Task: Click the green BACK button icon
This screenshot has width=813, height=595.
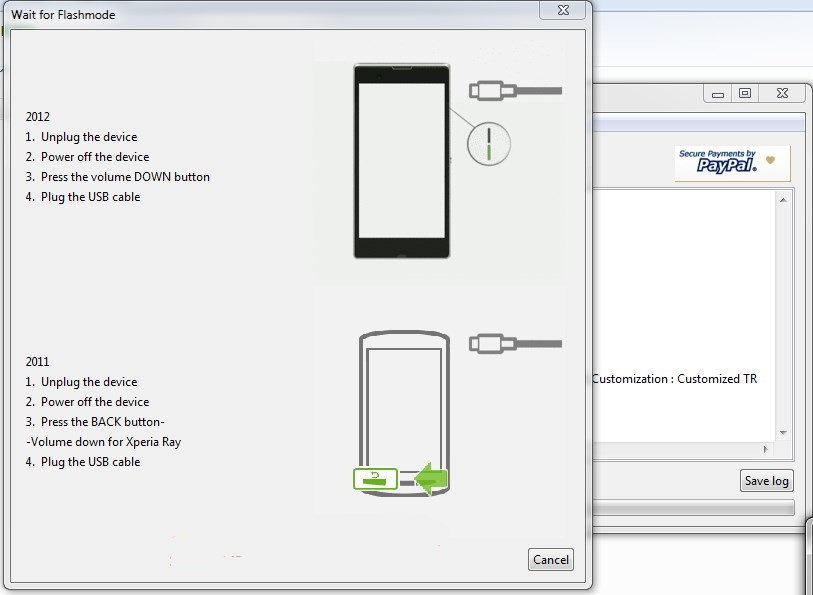Action: 374,479
